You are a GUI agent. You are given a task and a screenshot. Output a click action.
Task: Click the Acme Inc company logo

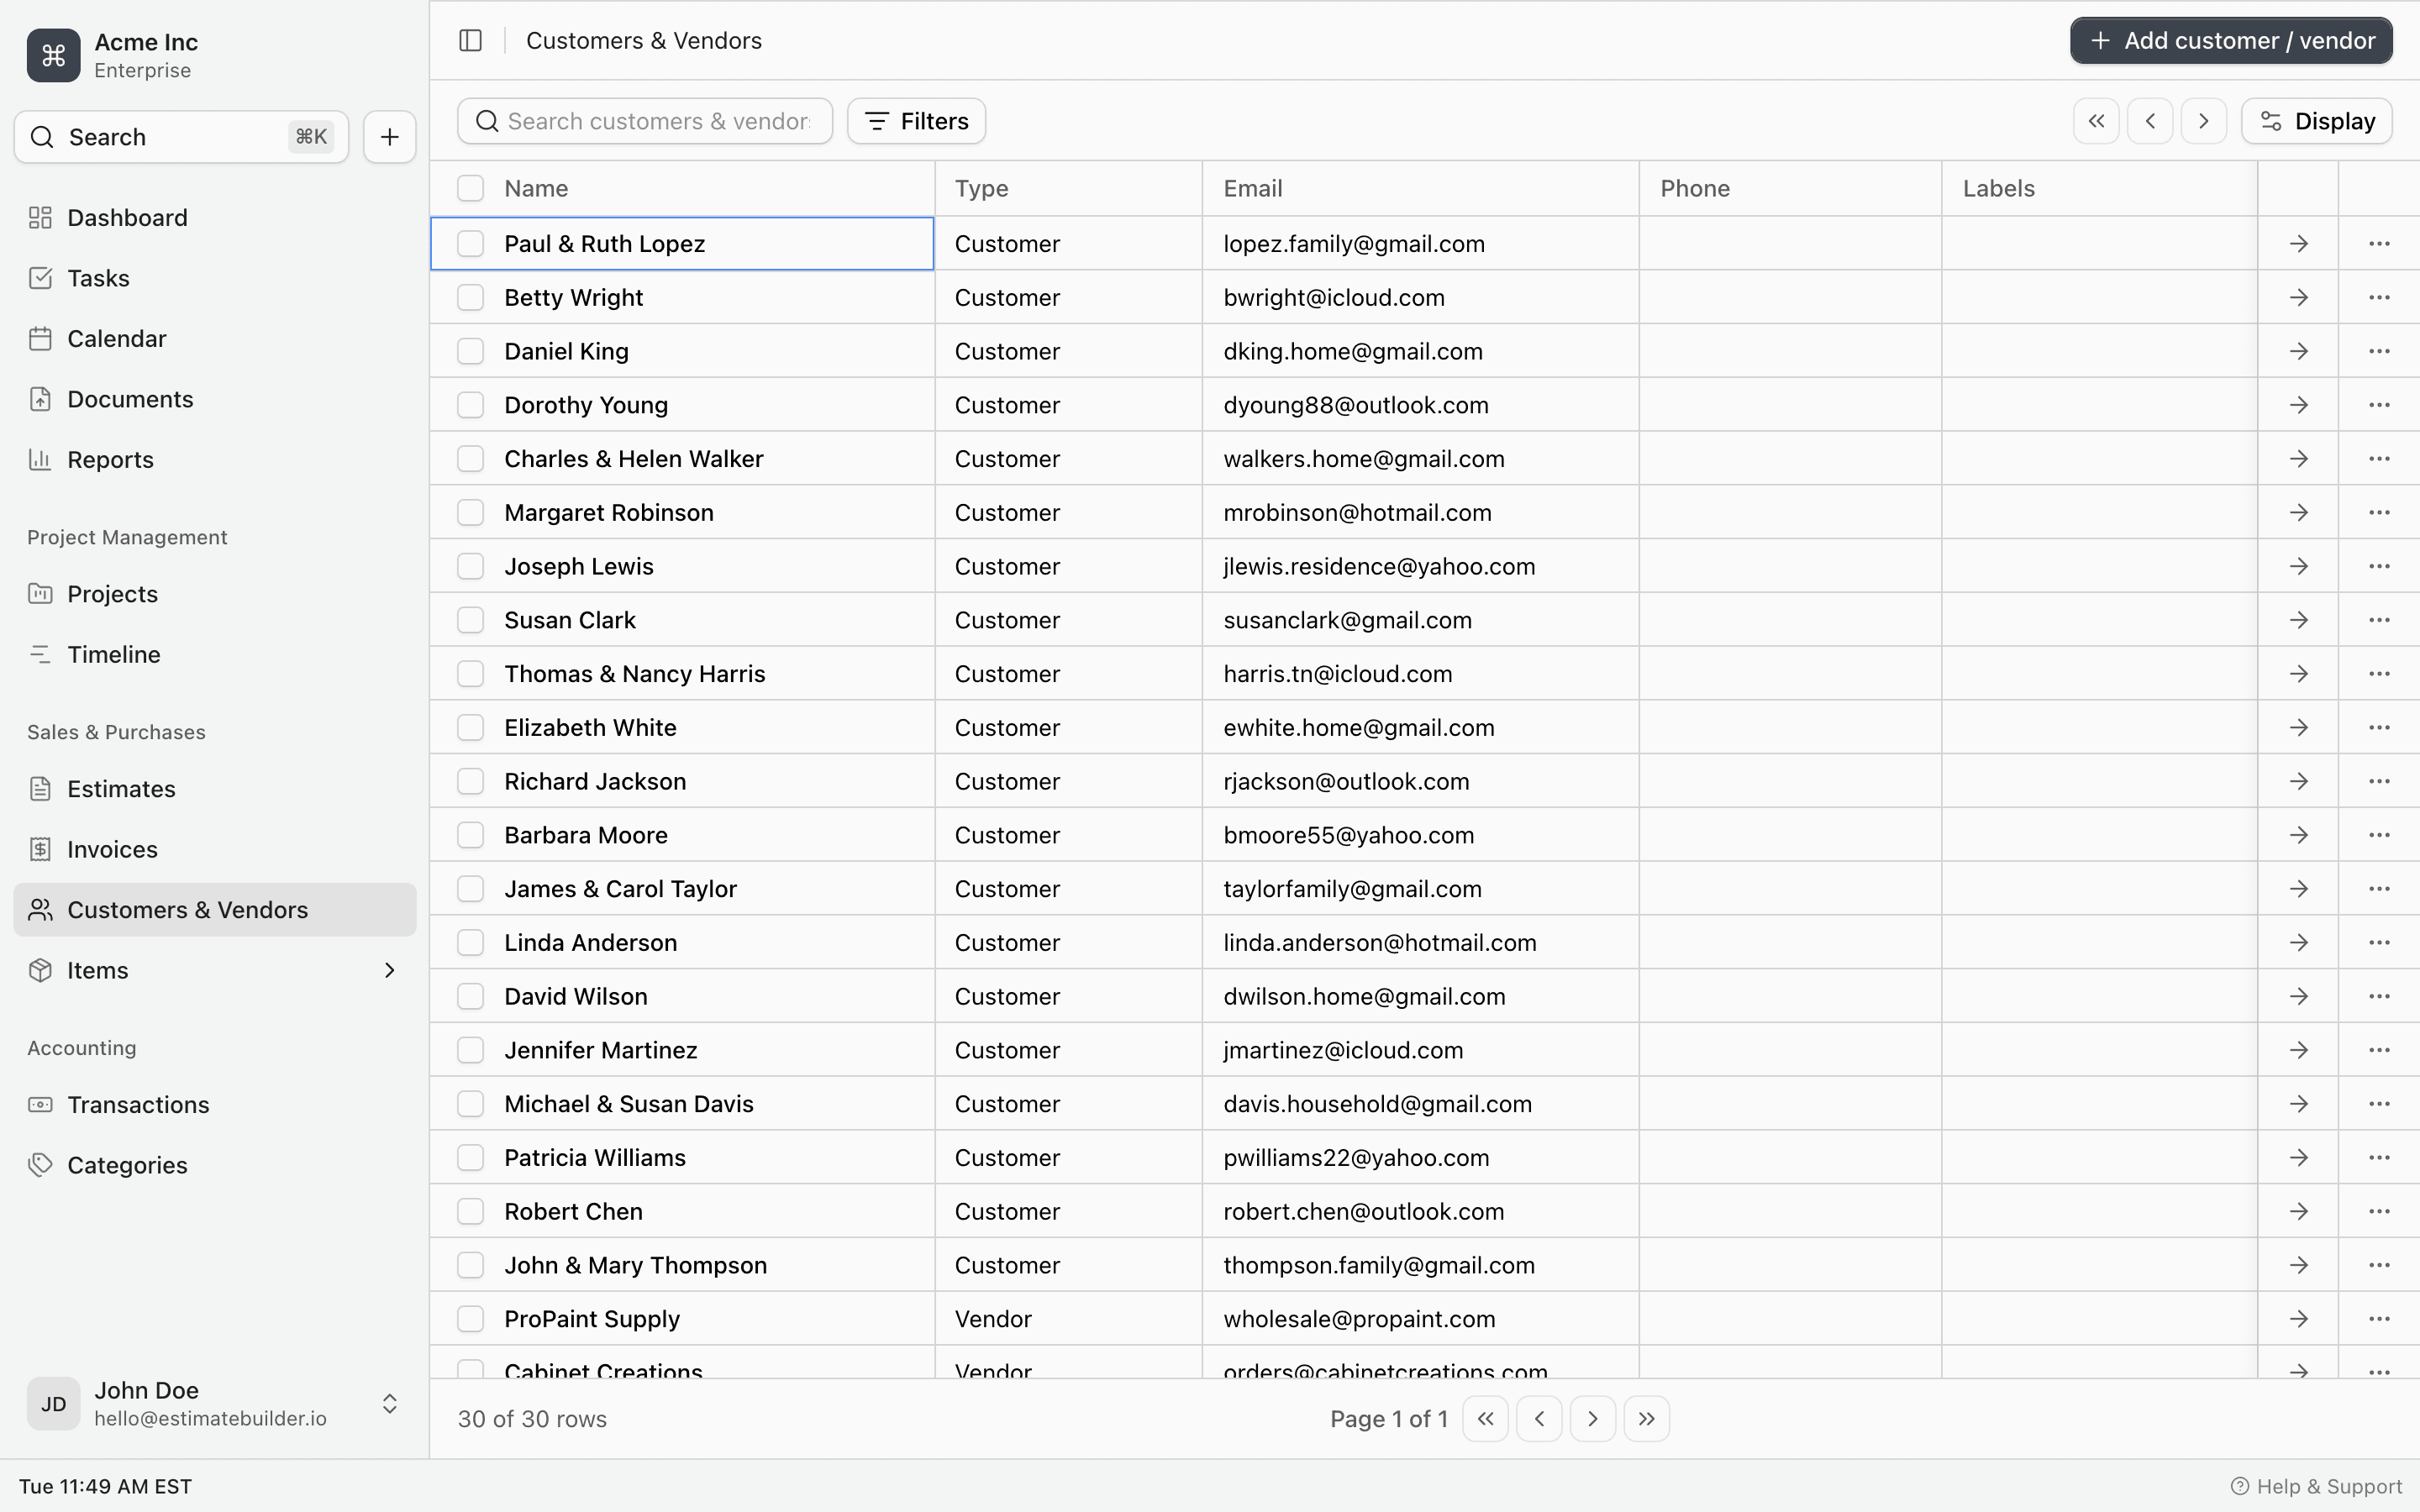[x=52, y=55]
